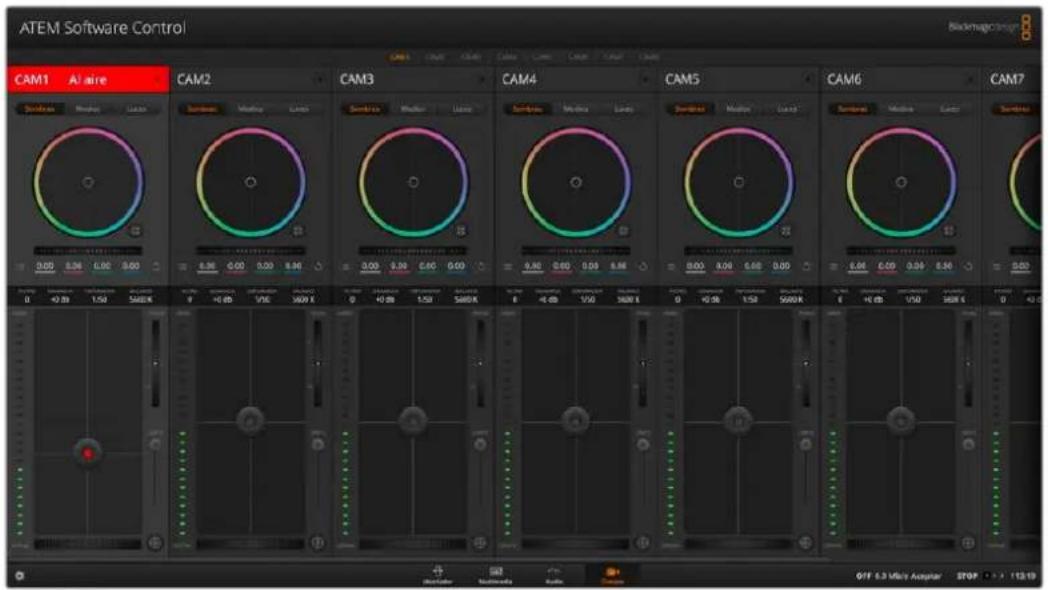Select Medios for CAM4
Screen dimensions: 1048x590
click(575, 109)
